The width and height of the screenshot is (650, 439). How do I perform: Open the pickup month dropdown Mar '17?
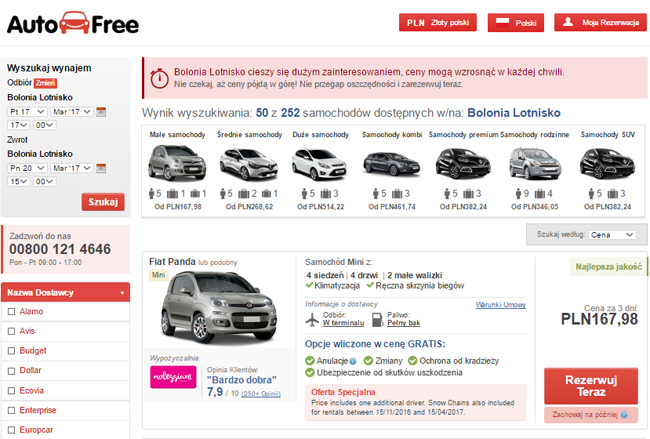[x=72, y=112]
